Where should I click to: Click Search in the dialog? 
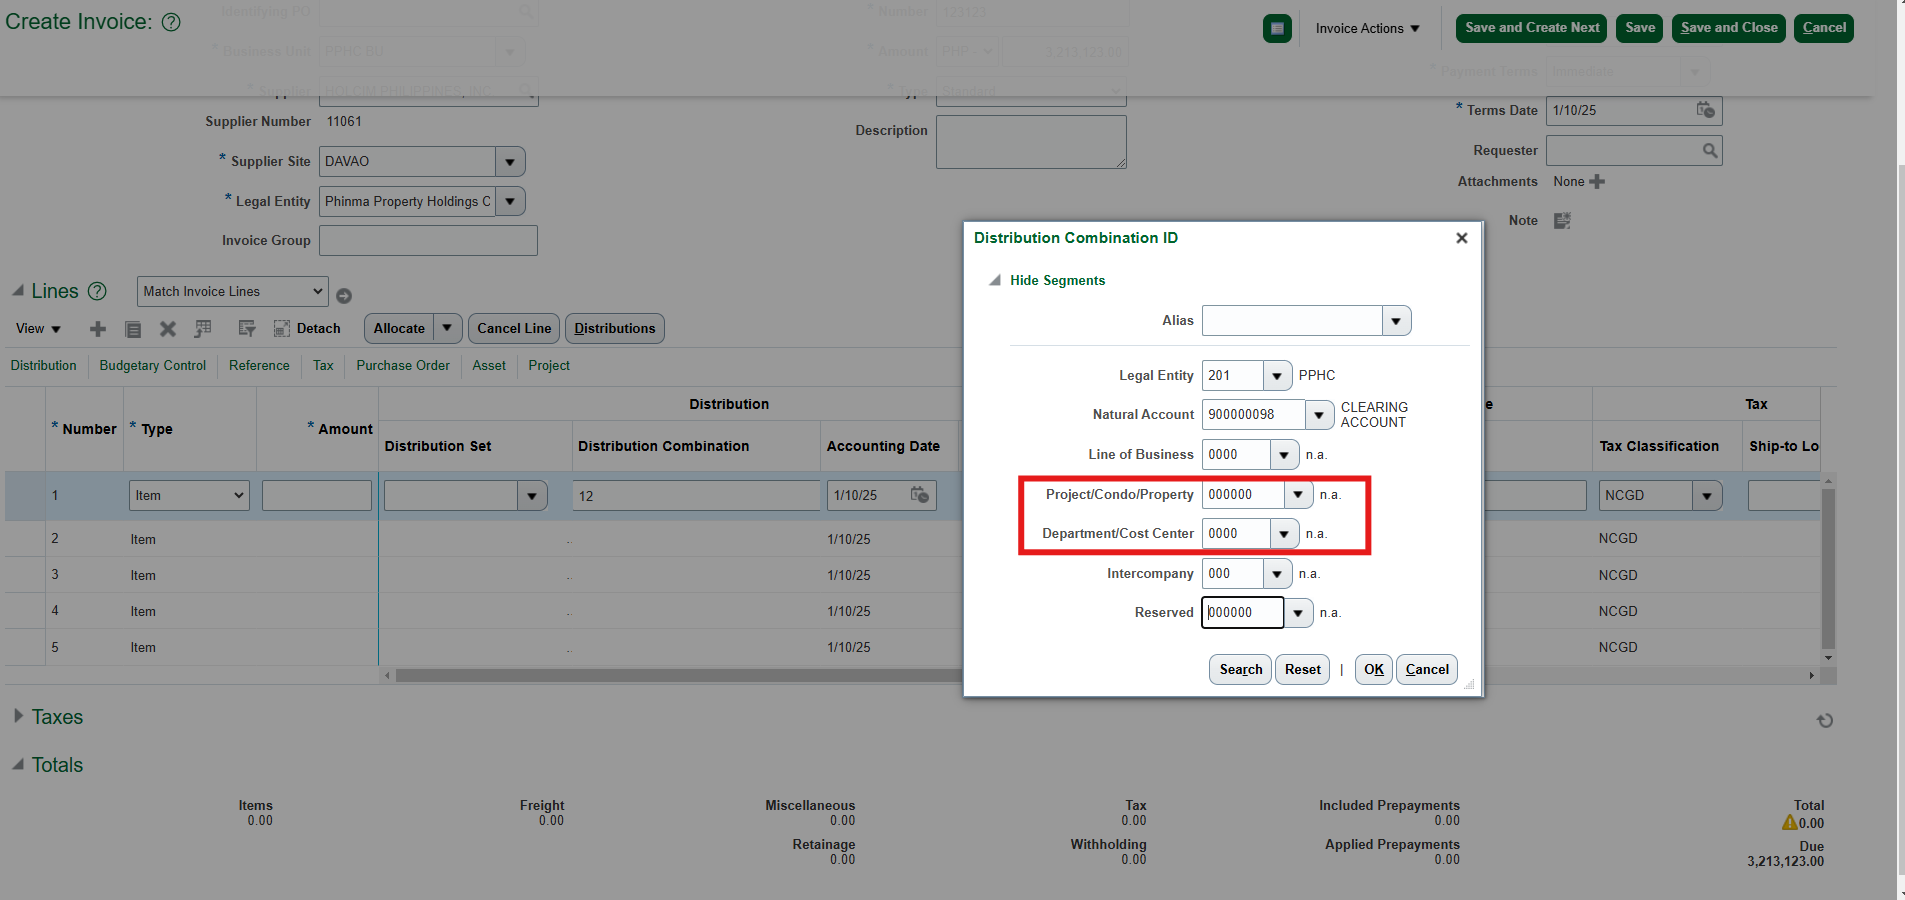(1241, 670)
